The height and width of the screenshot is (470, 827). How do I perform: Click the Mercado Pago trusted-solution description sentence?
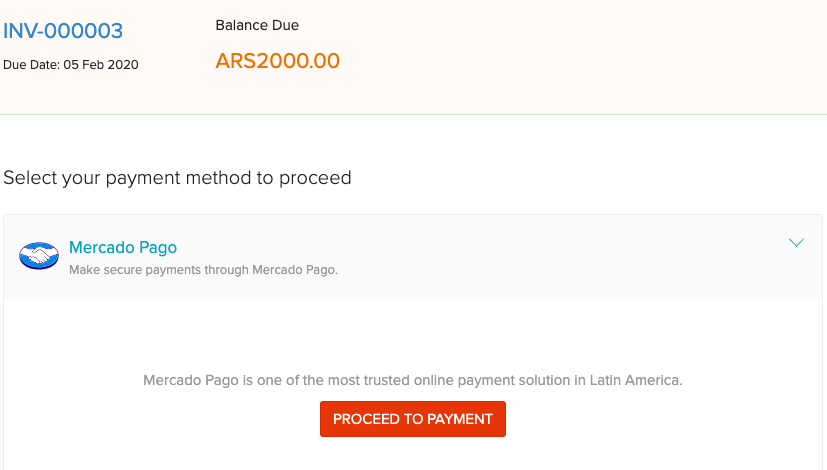tap(412, 380)
